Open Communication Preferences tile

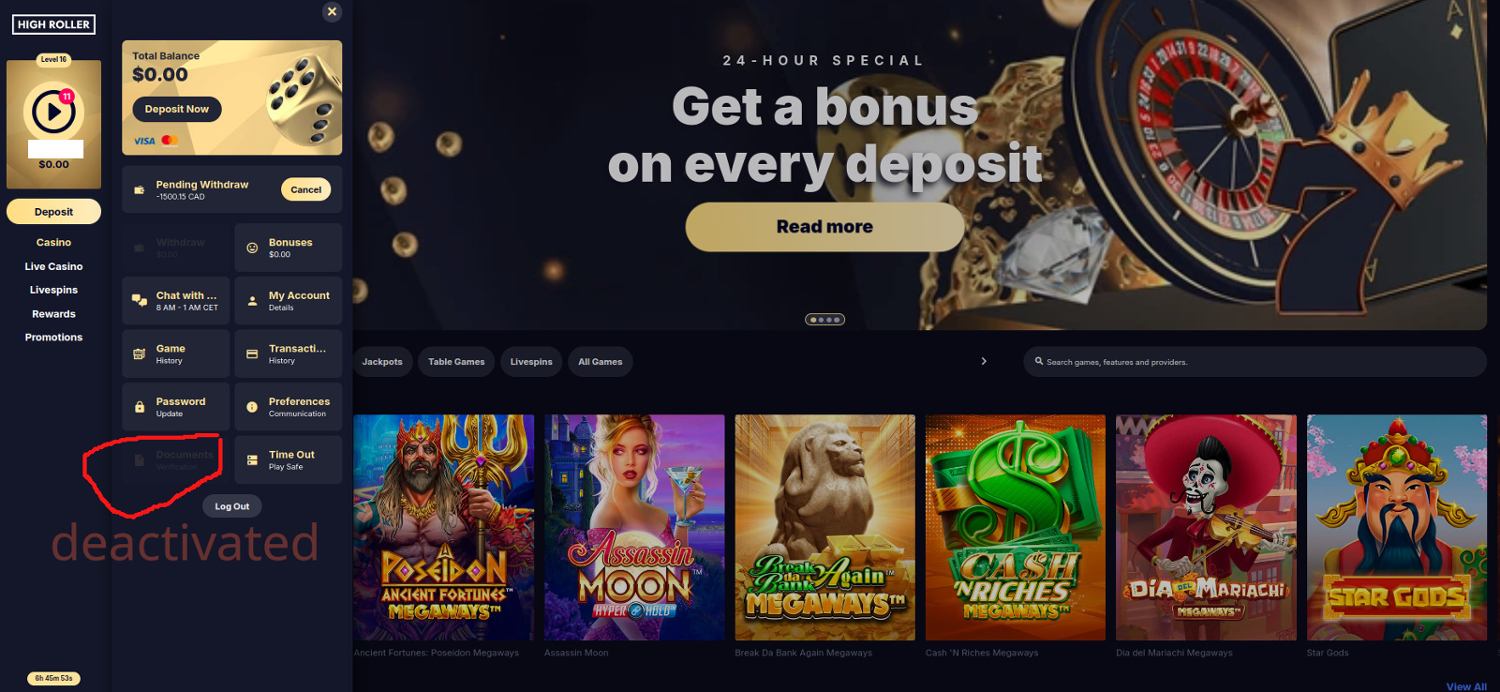pos(288,406)
